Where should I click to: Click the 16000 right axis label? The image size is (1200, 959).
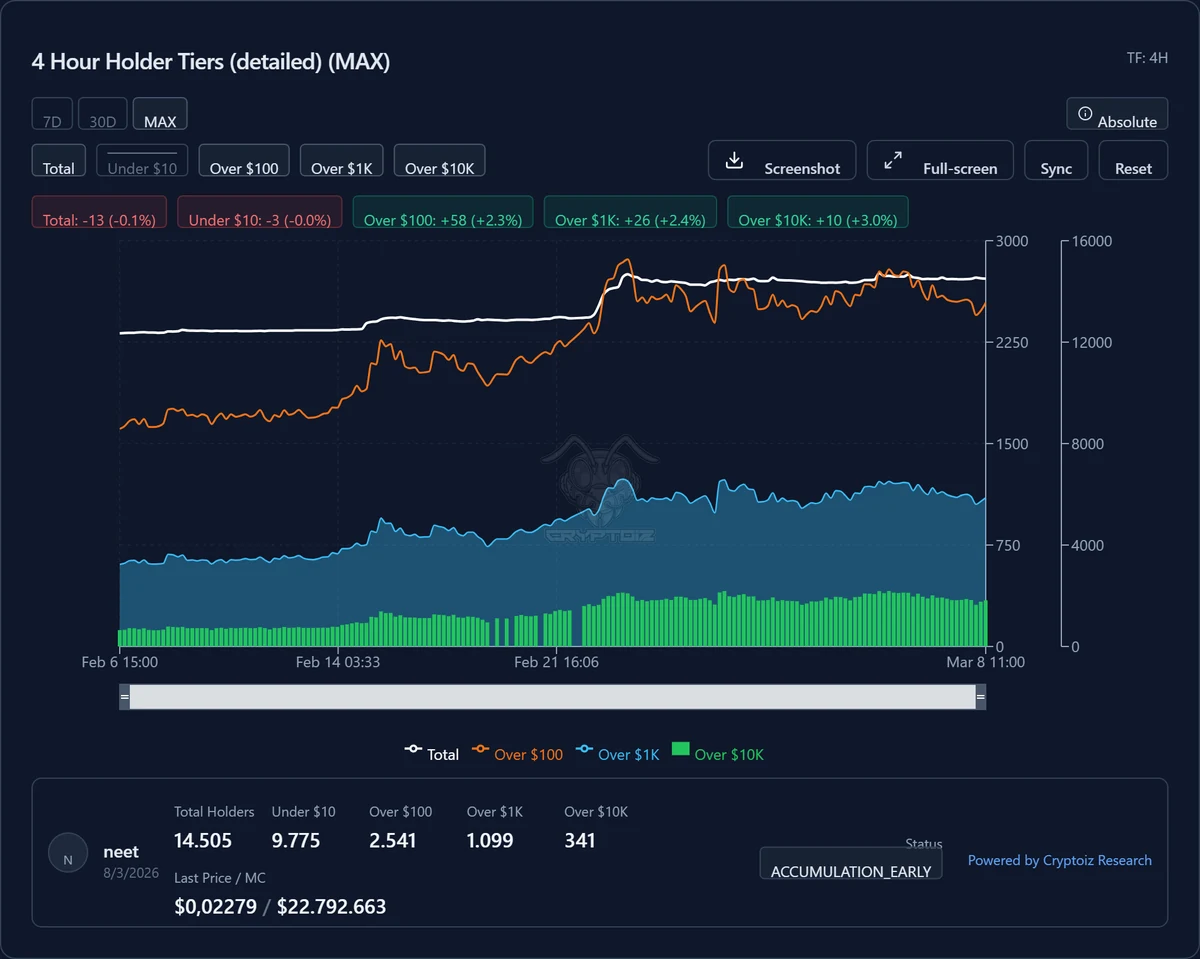pos(1091,242)
